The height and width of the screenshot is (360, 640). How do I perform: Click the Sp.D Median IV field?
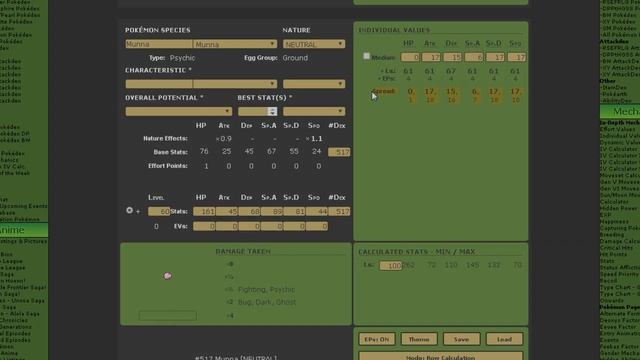495,57
